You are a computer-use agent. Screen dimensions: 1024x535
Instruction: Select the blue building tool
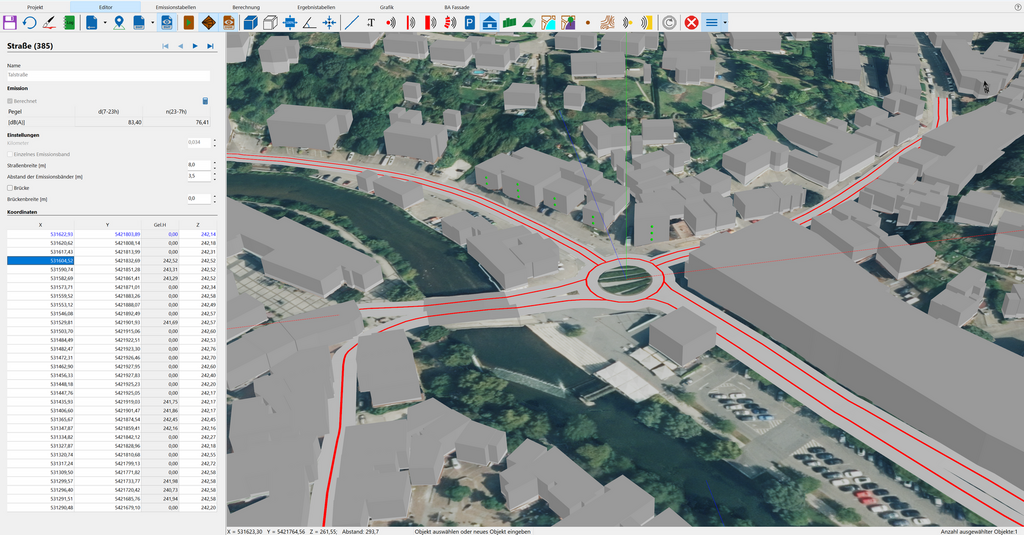pyautogui.click(x=490, y=22)
